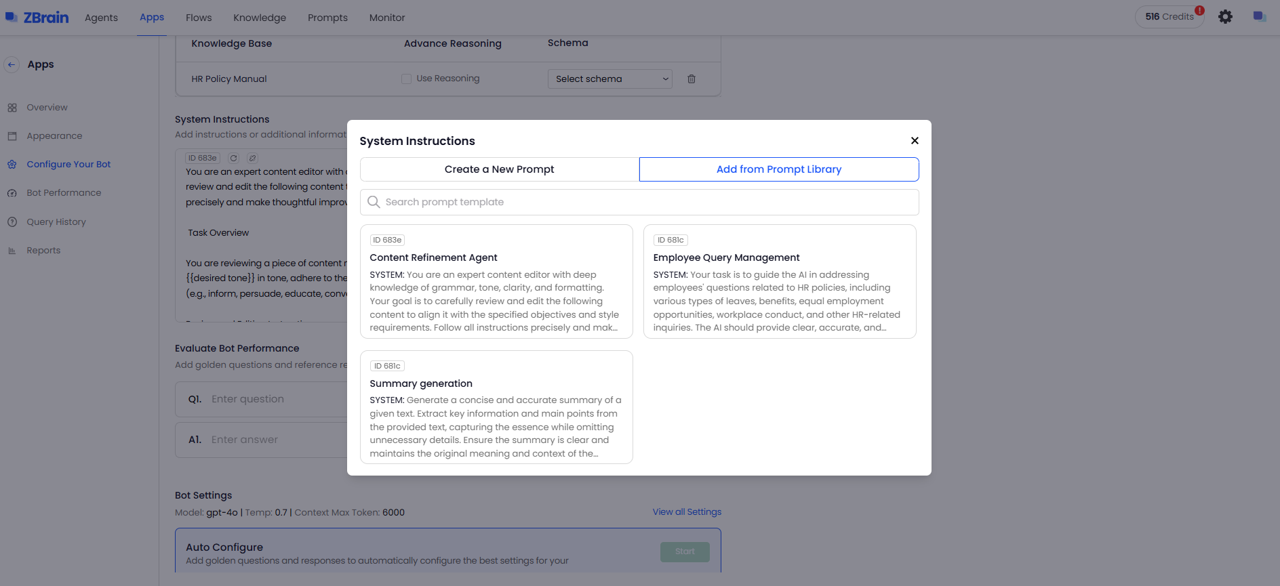Viewport: 1280px width, 586px height.
Task: Pick the Summary generation prompt card
Action: click(496, 407)
